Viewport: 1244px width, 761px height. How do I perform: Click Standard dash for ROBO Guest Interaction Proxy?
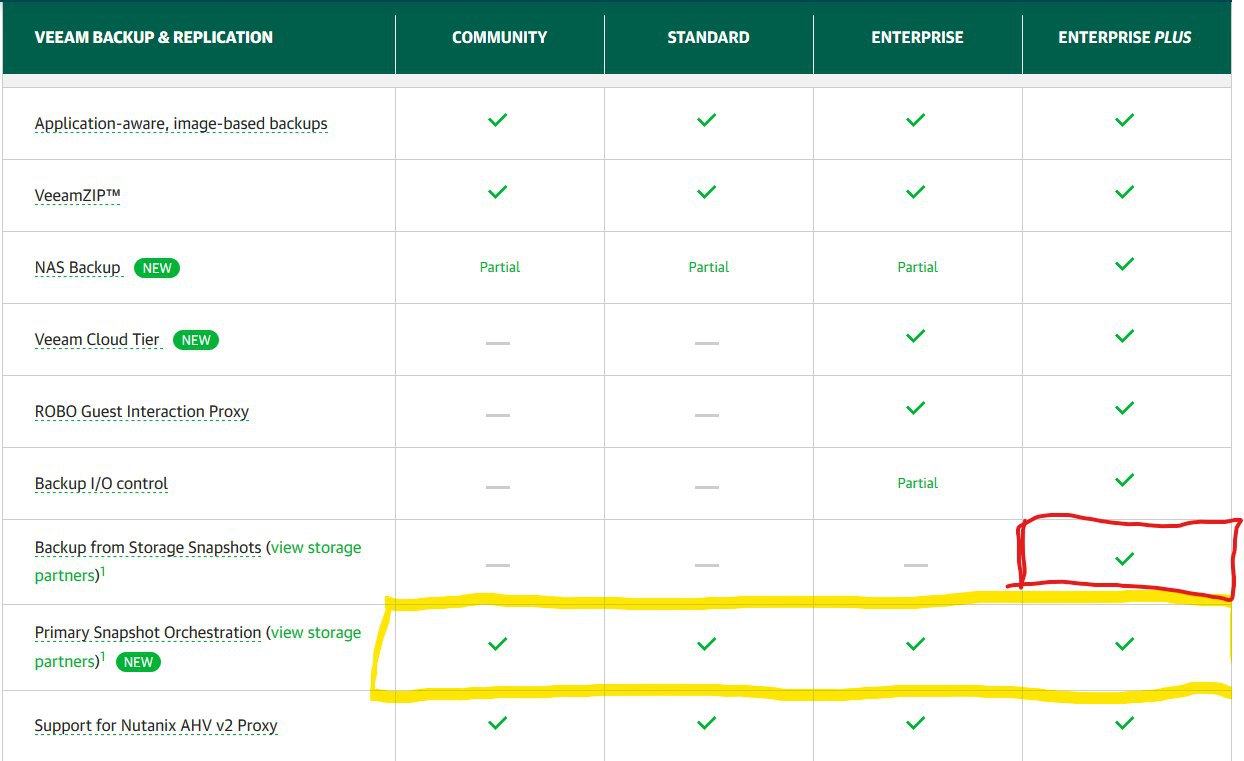tap(707, 415)
